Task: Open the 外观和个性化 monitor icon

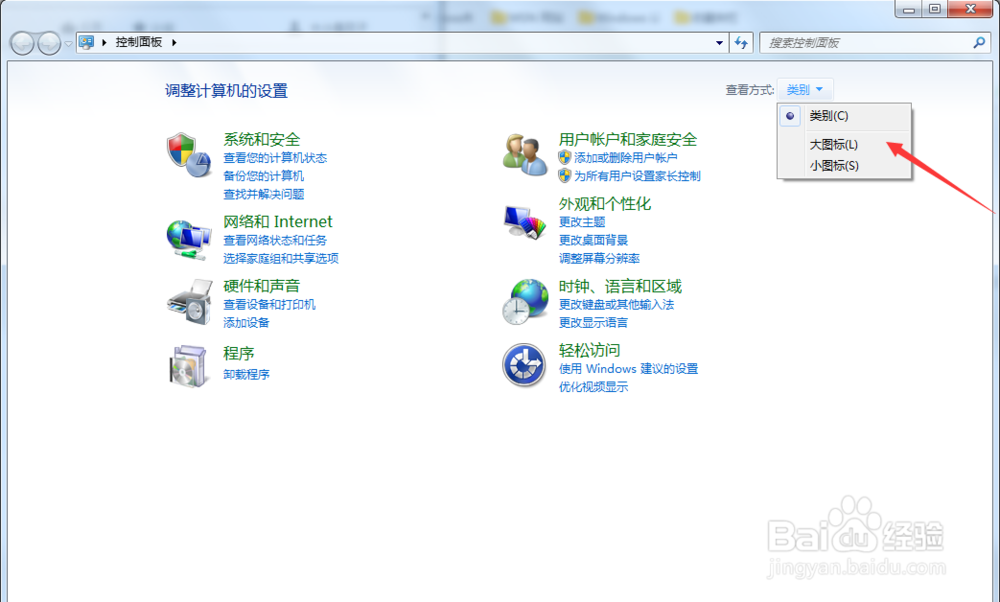Action: click(x=525, y=222)
